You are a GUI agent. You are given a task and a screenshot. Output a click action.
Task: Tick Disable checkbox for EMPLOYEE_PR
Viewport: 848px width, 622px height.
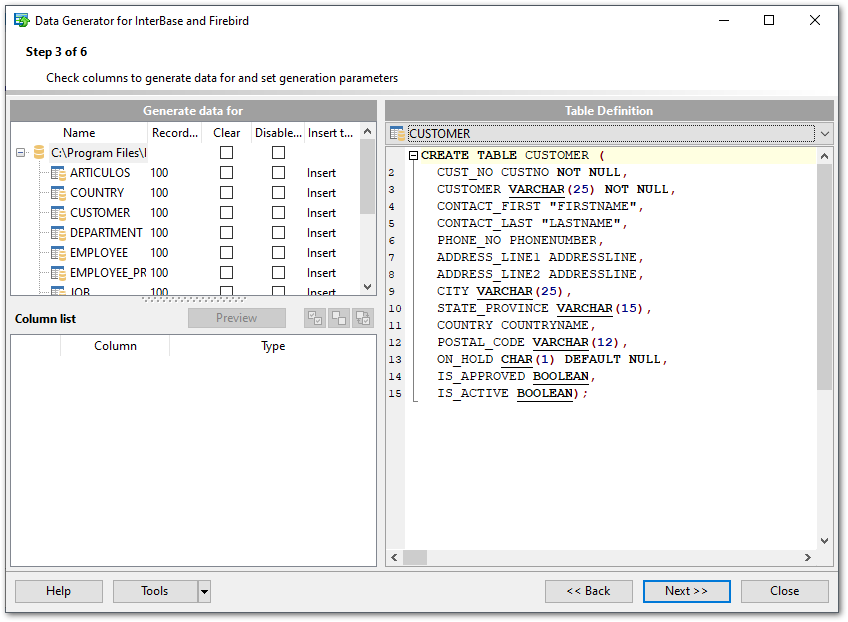point(279,273)
